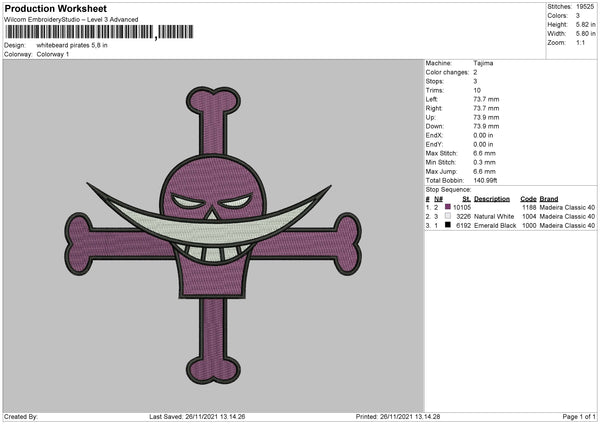
Task: Click the Production Worksheet title
Action: 55,8
